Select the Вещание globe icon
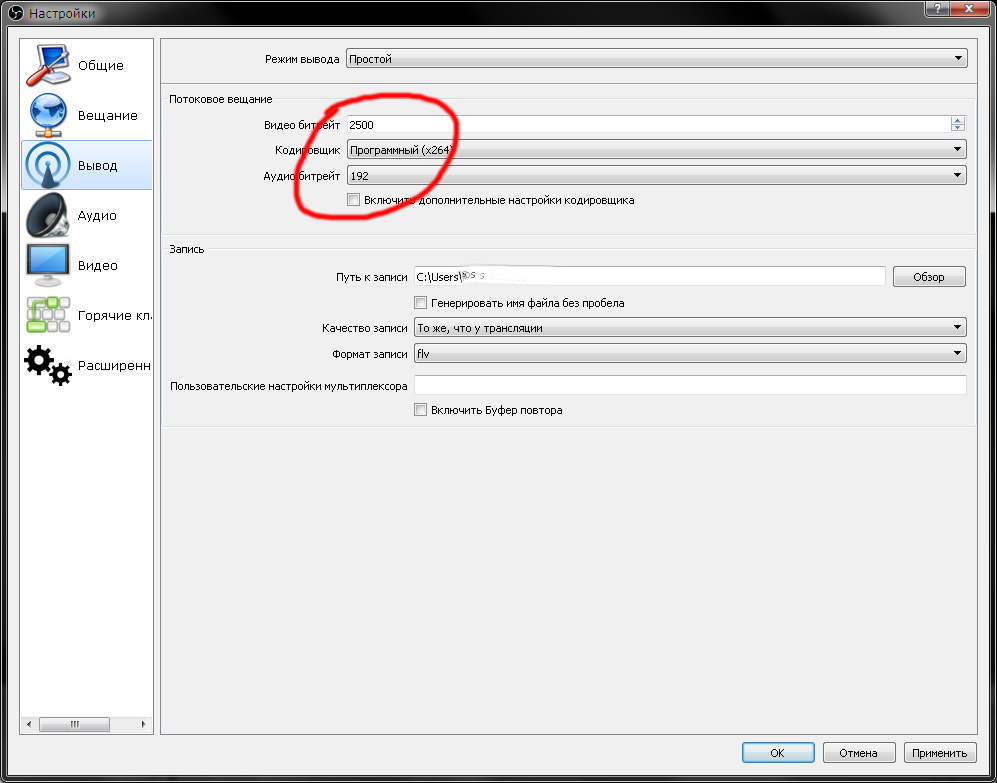The height and width of the screenshot is (783, 997). point(48,115)
